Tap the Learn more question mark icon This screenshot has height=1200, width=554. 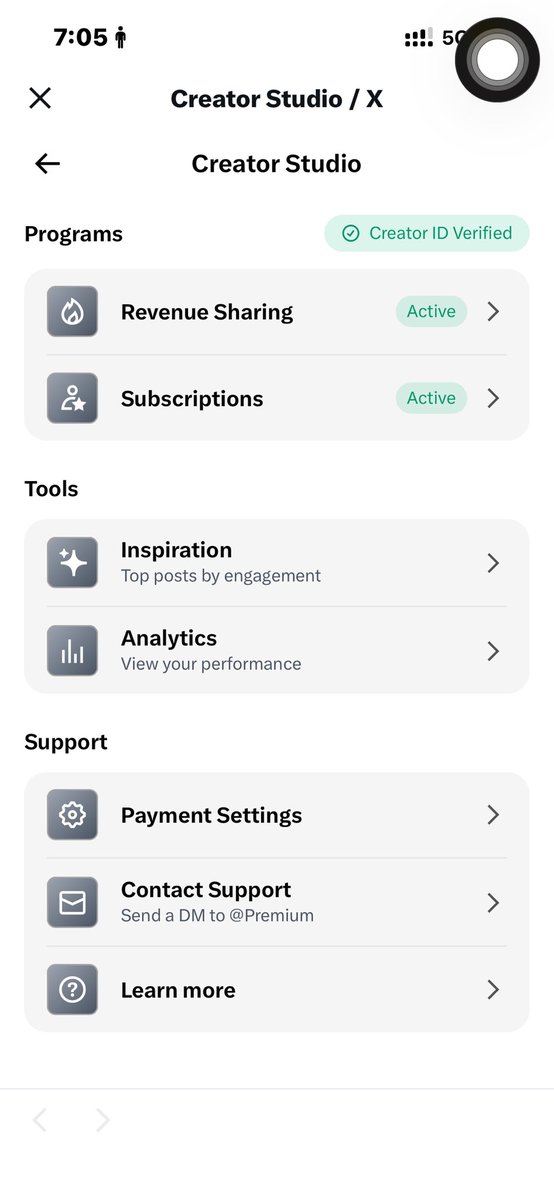pos(72,990)
